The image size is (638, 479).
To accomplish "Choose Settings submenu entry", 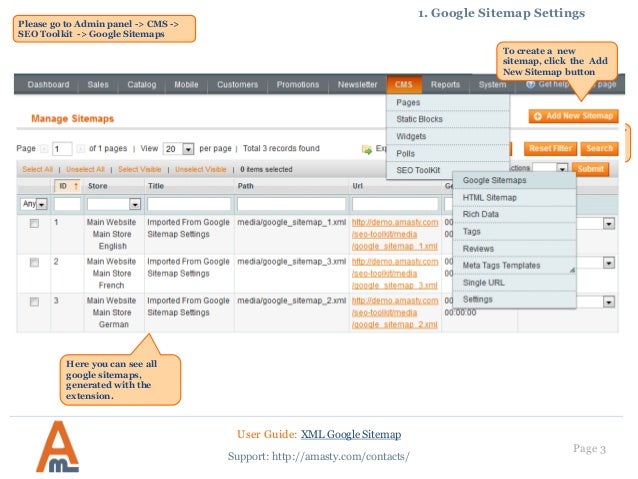I will [x=514, y=299].
